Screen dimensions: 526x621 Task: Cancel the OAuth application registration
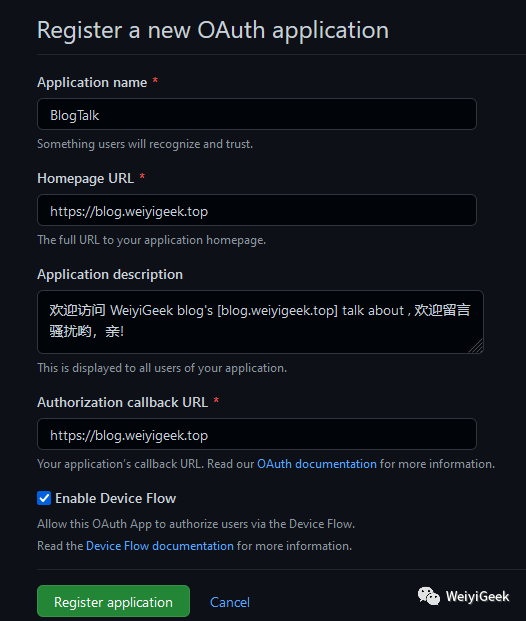230,602
